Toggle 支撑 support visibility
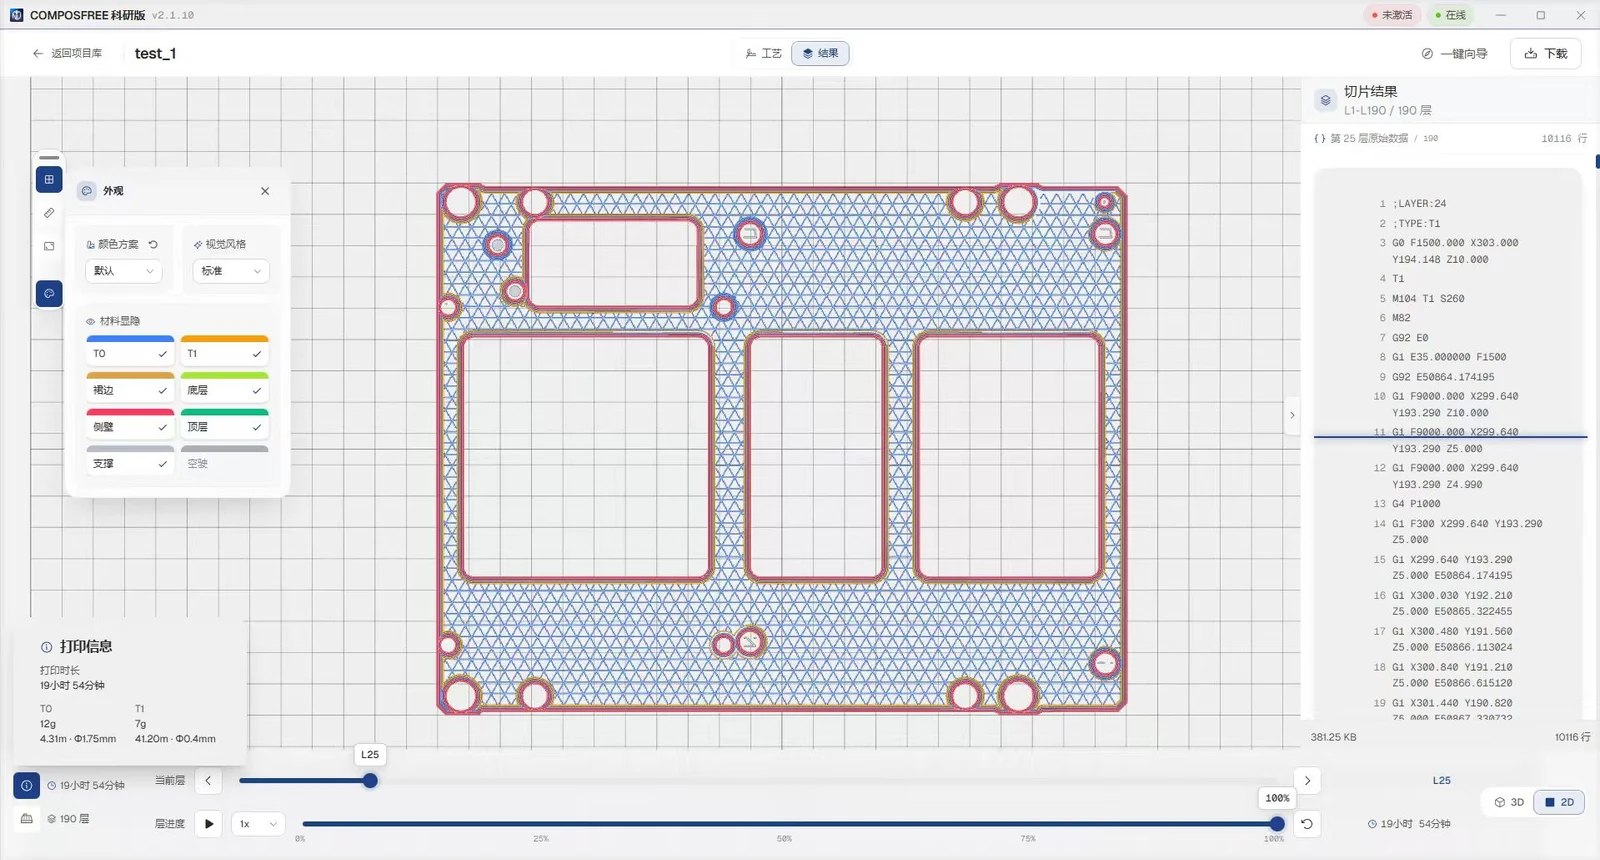The image size is (1600, 860). pos(130,463)
